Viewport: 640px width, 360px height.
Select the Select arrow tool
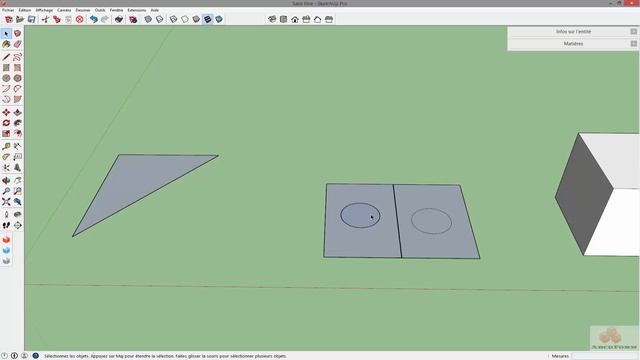click(x=6, y=33)
